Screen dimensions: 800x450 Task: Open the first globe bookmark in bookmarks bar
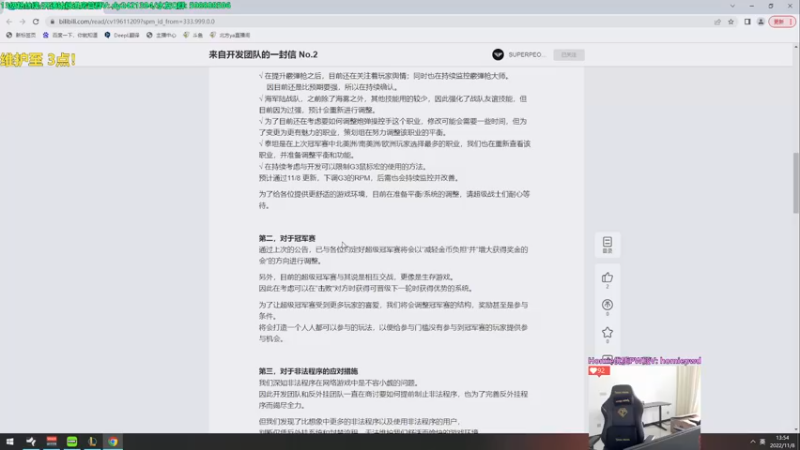click(x=20, y=35)
